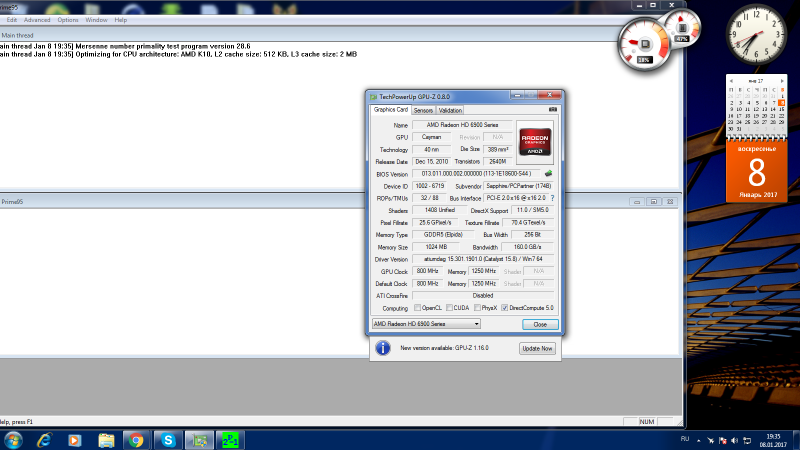The image size is (800, 450).
Task: Toggle the OpenCL checkbox
Action: click(417, 307)
